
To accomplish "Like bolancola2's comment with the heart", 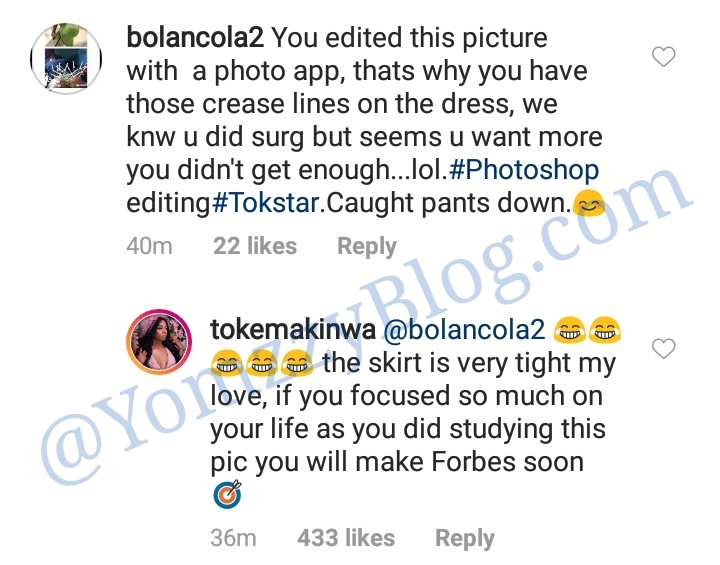I will coord(663,58).
